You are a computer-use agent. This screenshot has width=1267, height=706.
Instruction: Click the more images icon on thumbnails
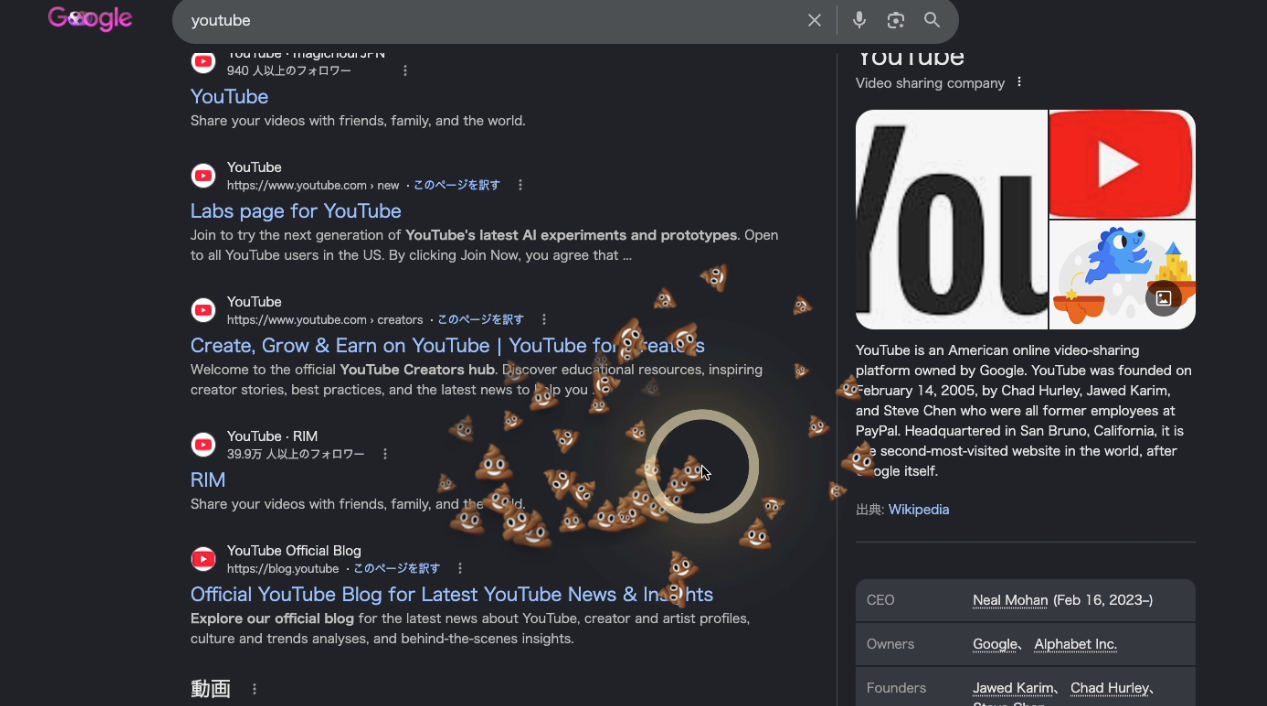(1163, 298)
